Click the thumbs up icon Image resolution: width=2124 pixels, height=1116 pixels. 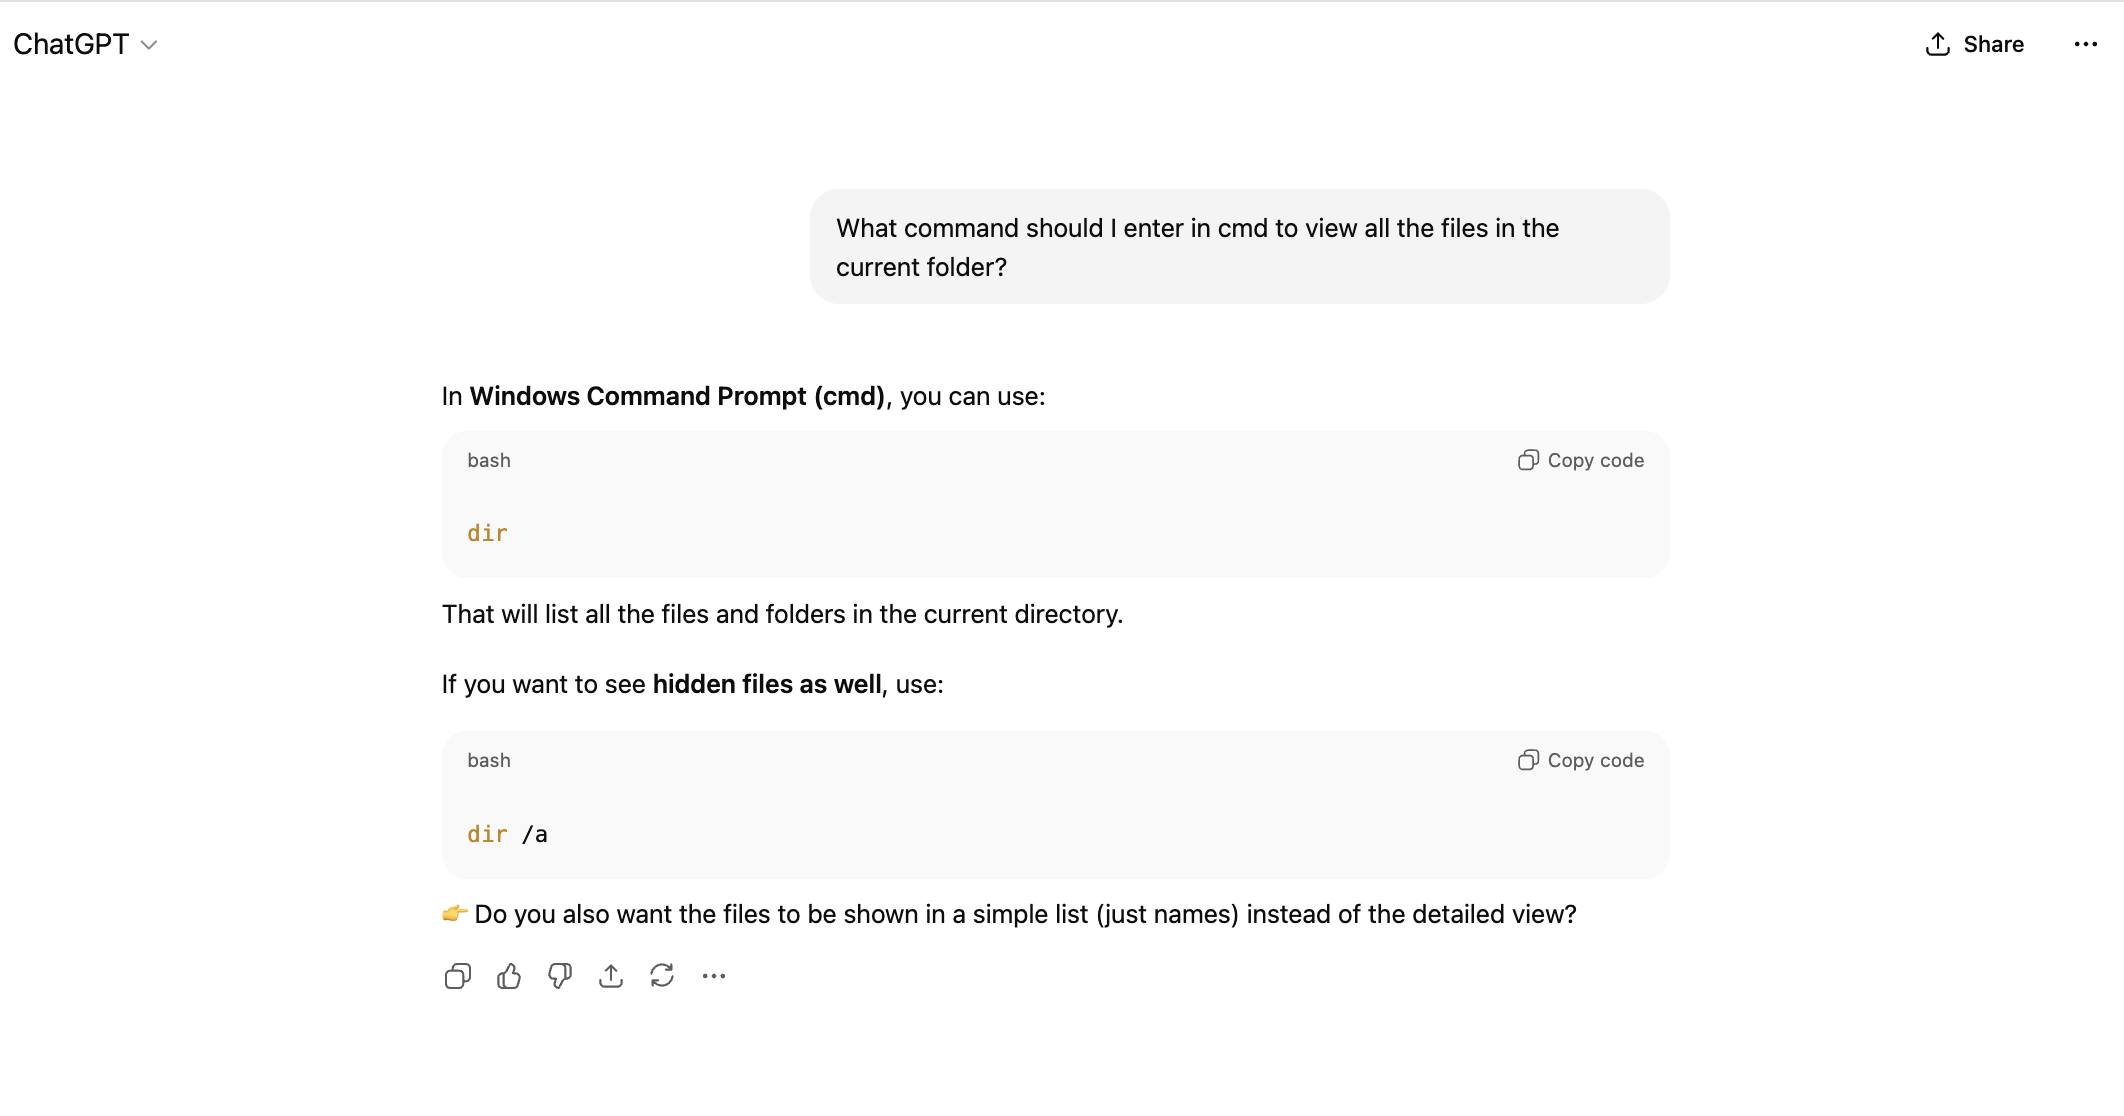509,976
